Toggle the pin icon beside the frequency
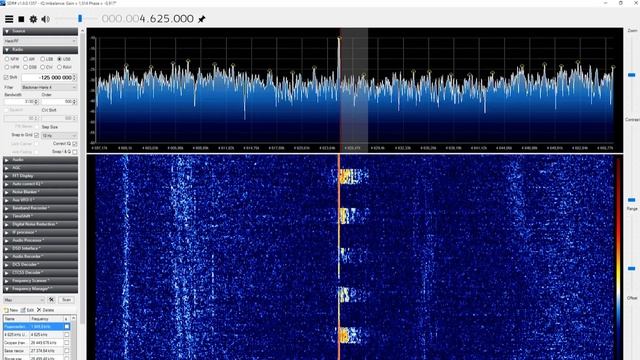640x360 pixels. [202, 19]
